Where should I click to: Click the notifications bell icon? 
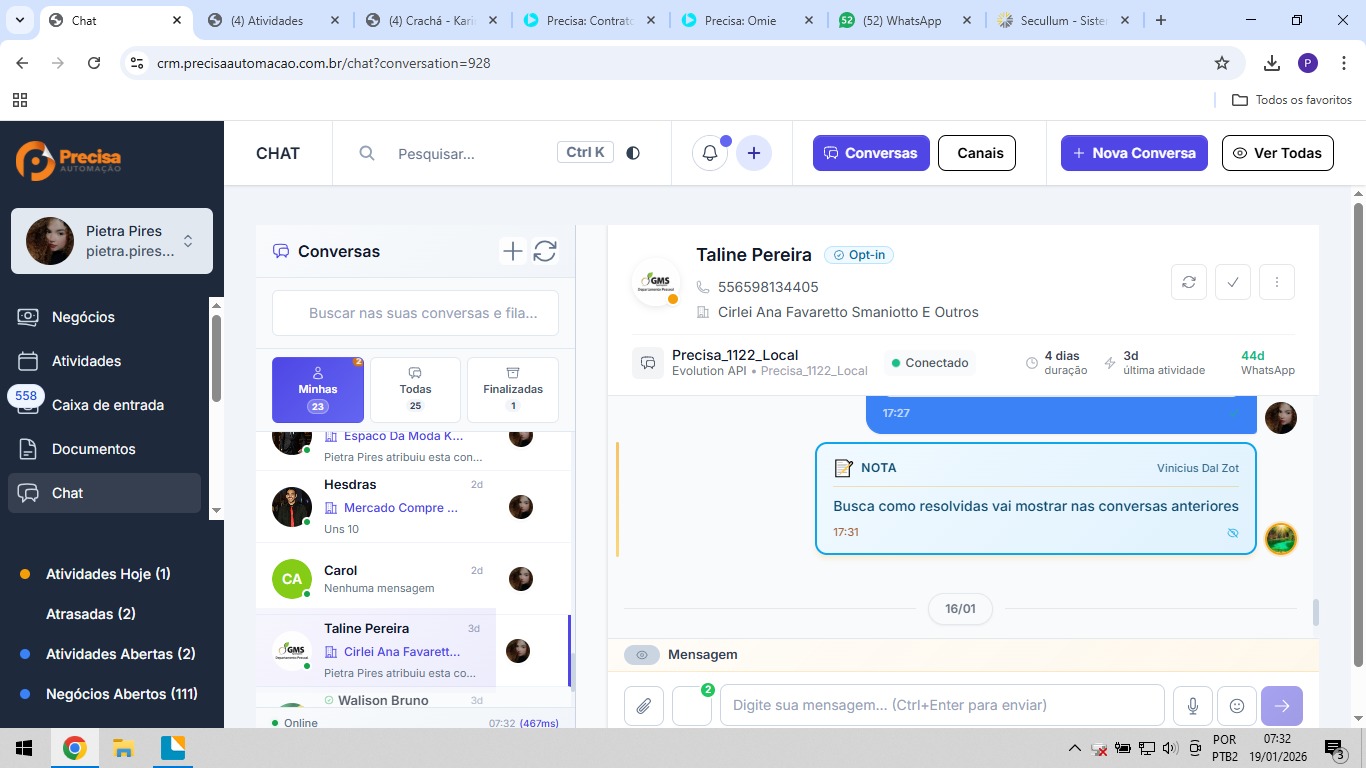pos(710,153)
